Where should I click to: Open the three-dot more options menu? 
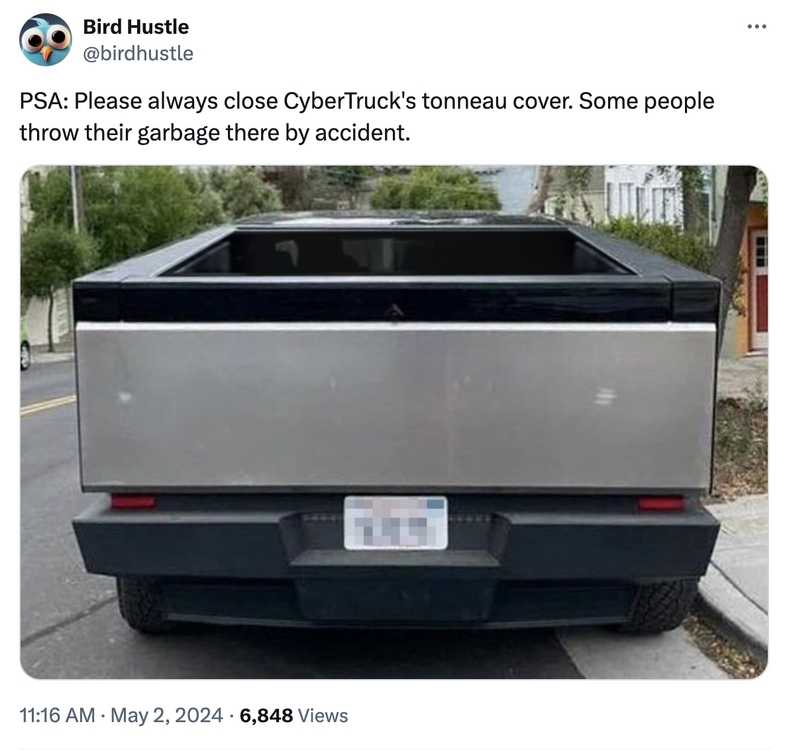coord(756,26)
